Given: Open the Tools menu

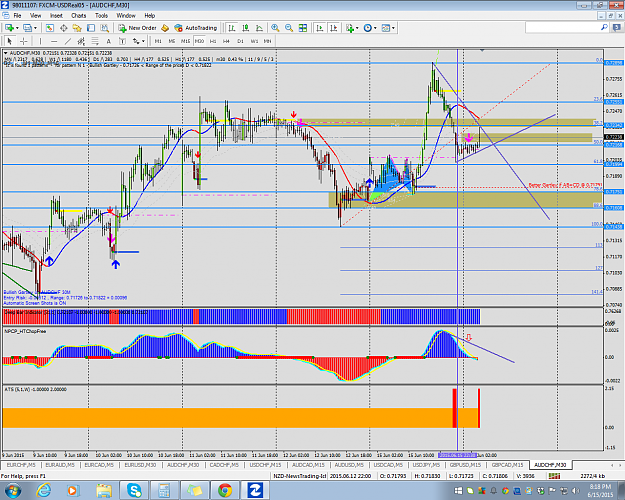Looking at the screenshot, I should (101, 16).
